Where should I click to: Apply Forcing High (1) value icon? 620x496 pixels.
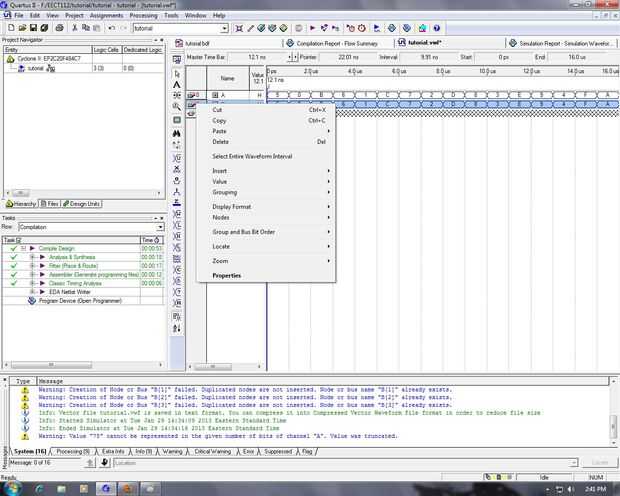point(177,191)
